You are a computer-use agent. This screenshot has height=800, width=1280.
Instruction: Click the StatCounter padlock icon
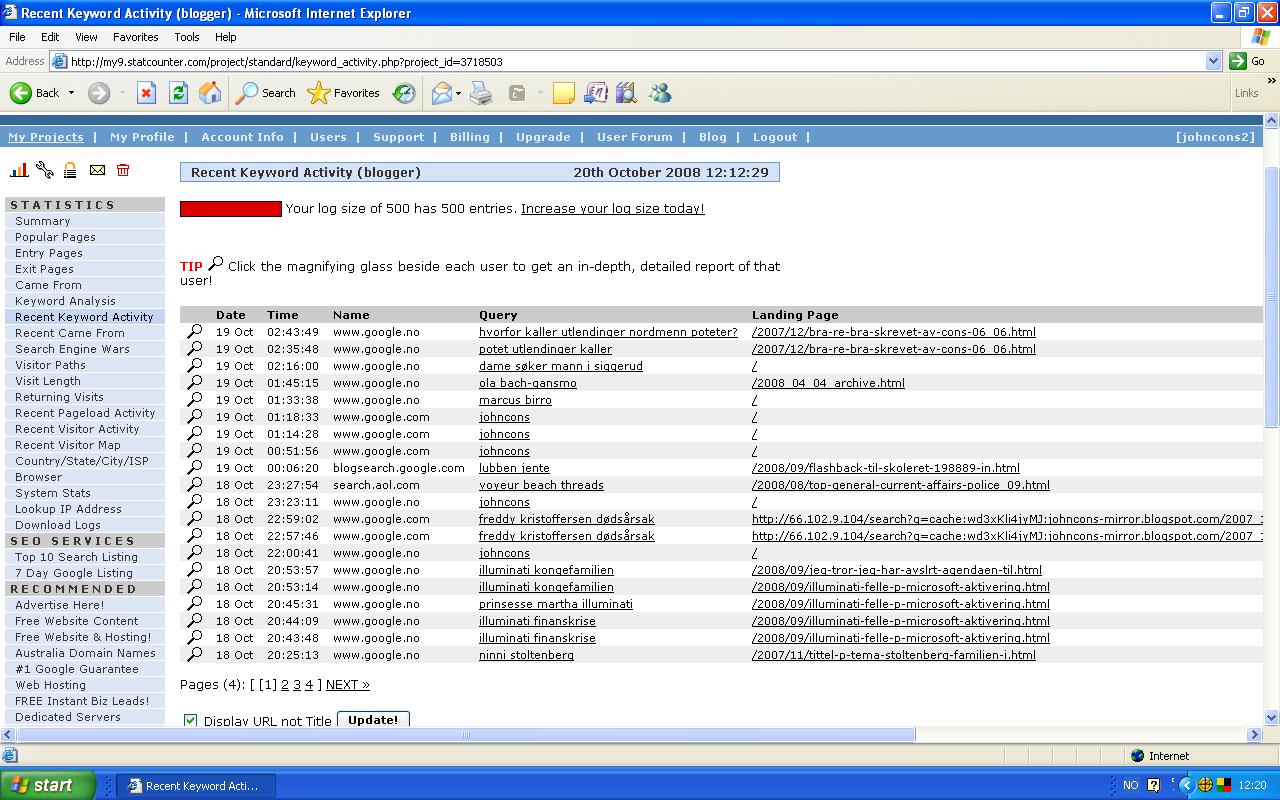pos(70,170)
